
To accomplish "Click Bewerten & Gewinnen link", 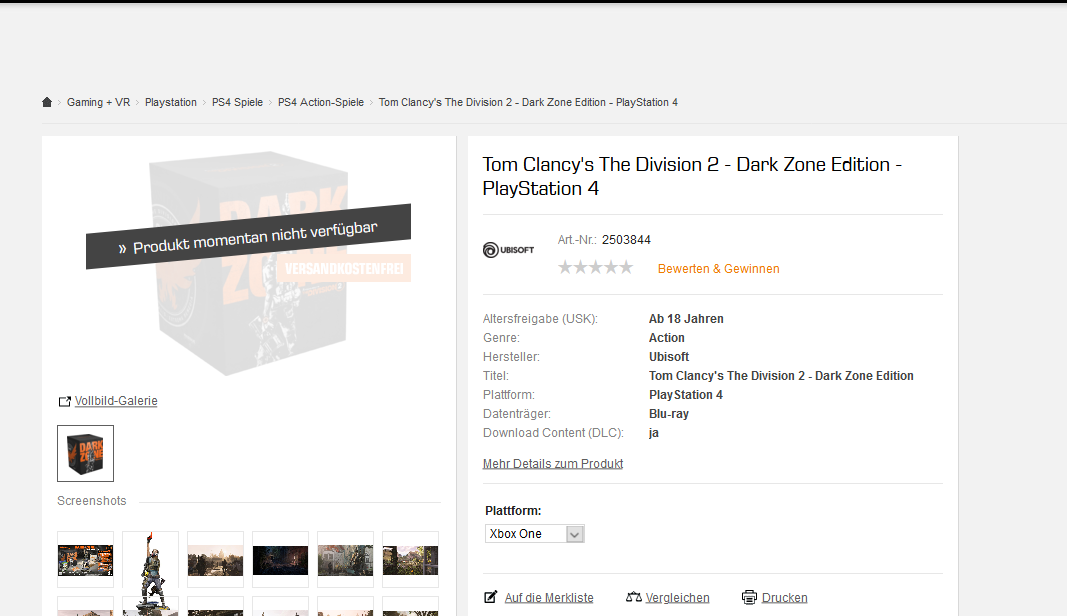I will coord(718,269).
